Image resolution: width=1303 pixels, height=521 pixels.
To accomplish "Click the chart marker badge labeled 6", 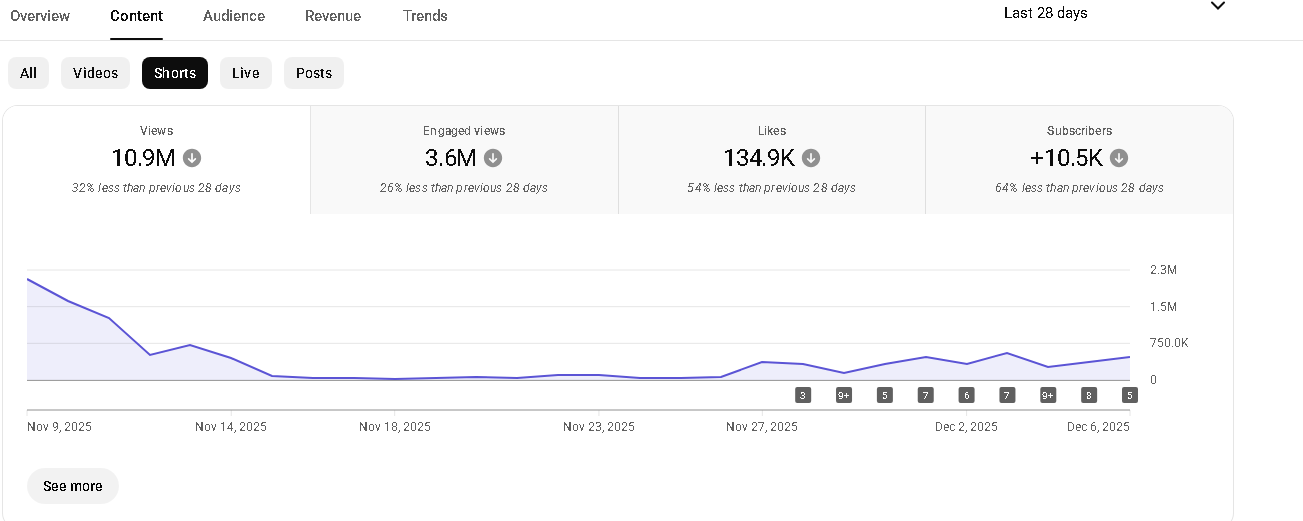I will [966, 395].
